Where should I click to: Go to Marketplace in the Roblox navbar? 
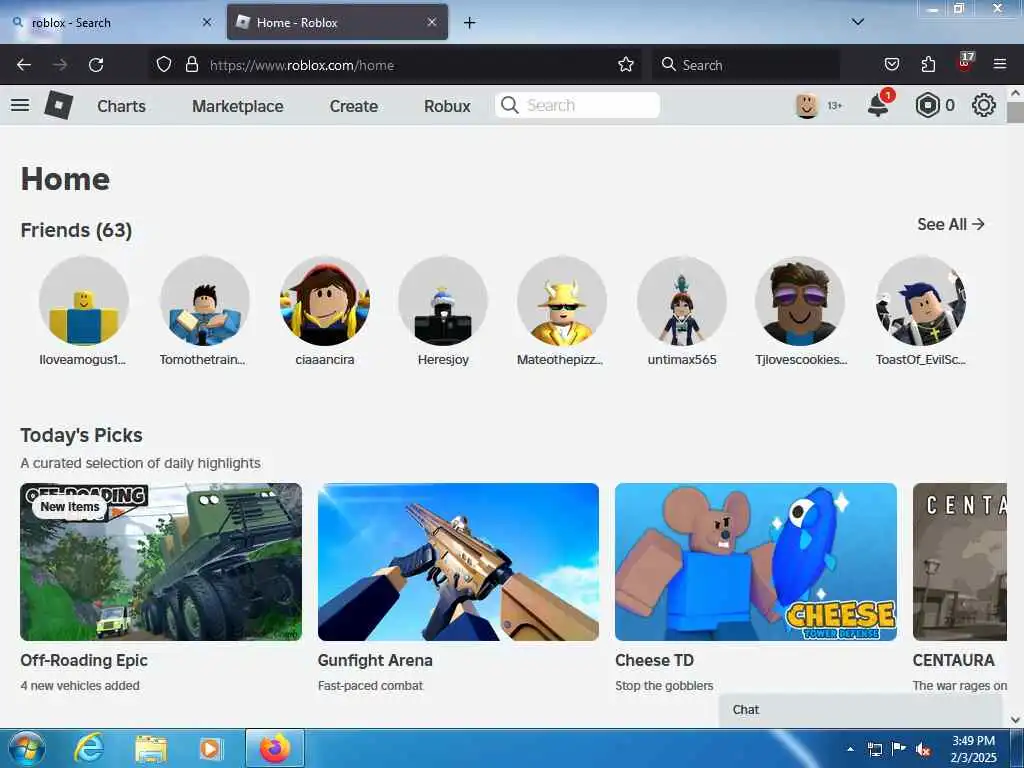pos(238,106)
